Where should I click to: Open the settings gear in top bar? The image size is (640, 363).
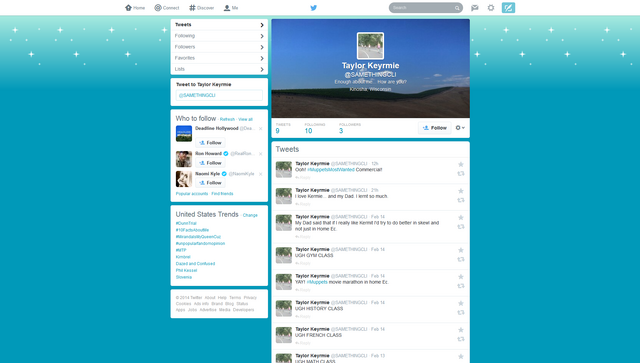point(491,8)
